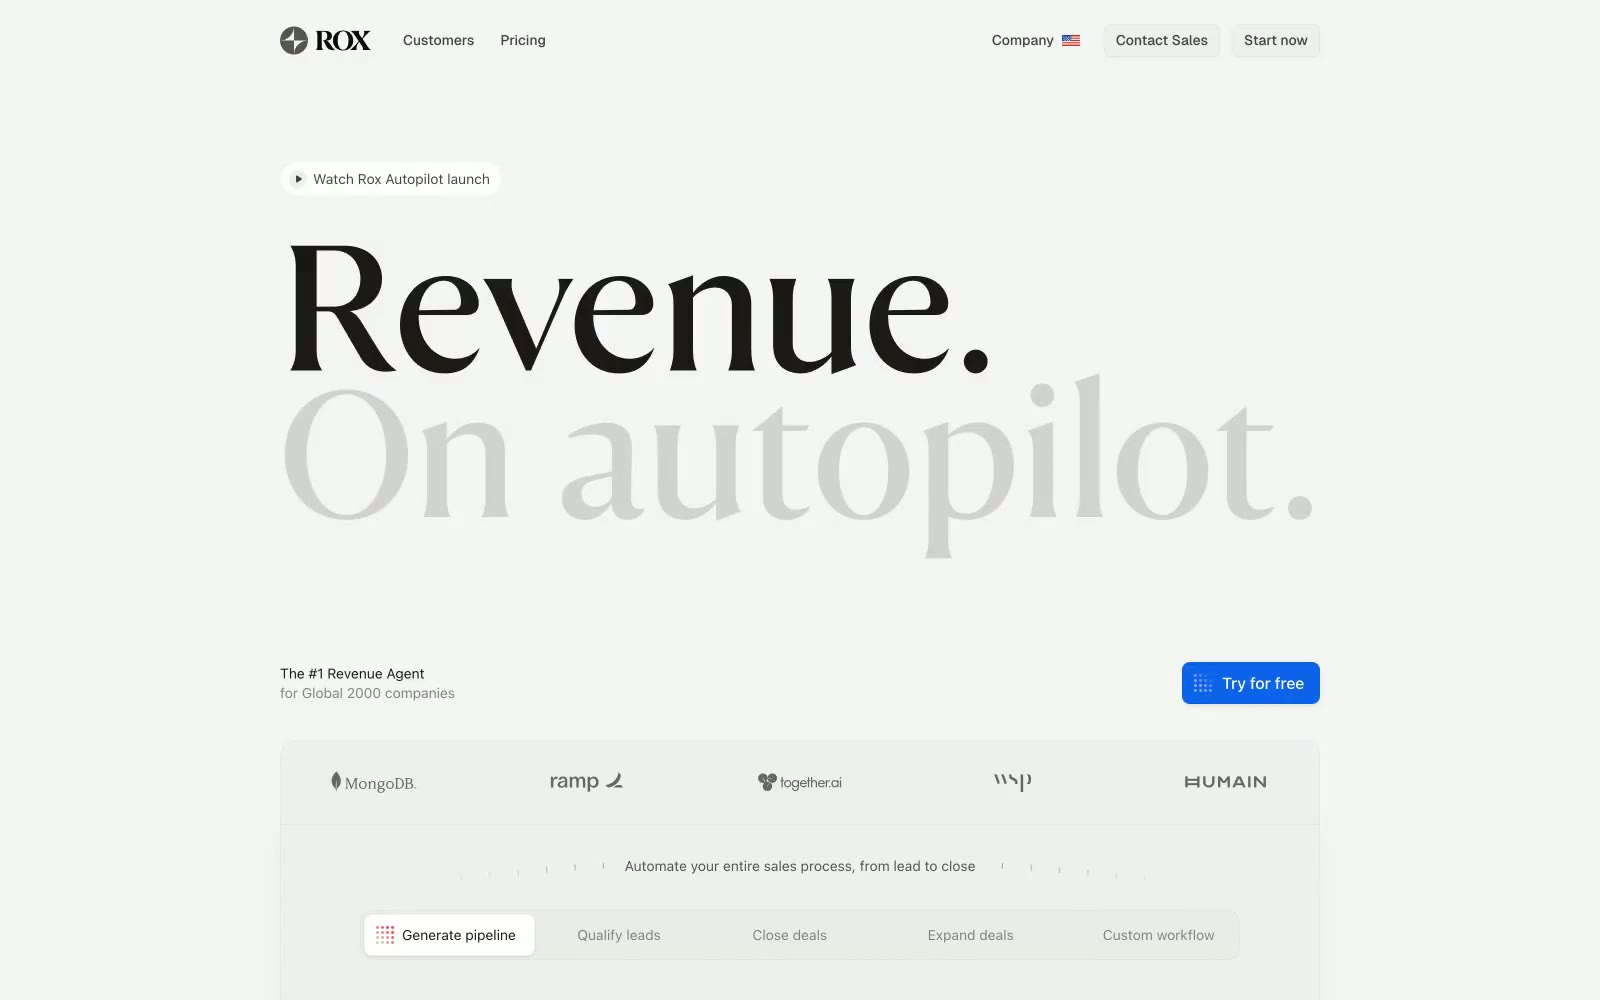Screen dimensions: 1600x1000
Task: Click the ramp logo
Action: click(586, 781)
